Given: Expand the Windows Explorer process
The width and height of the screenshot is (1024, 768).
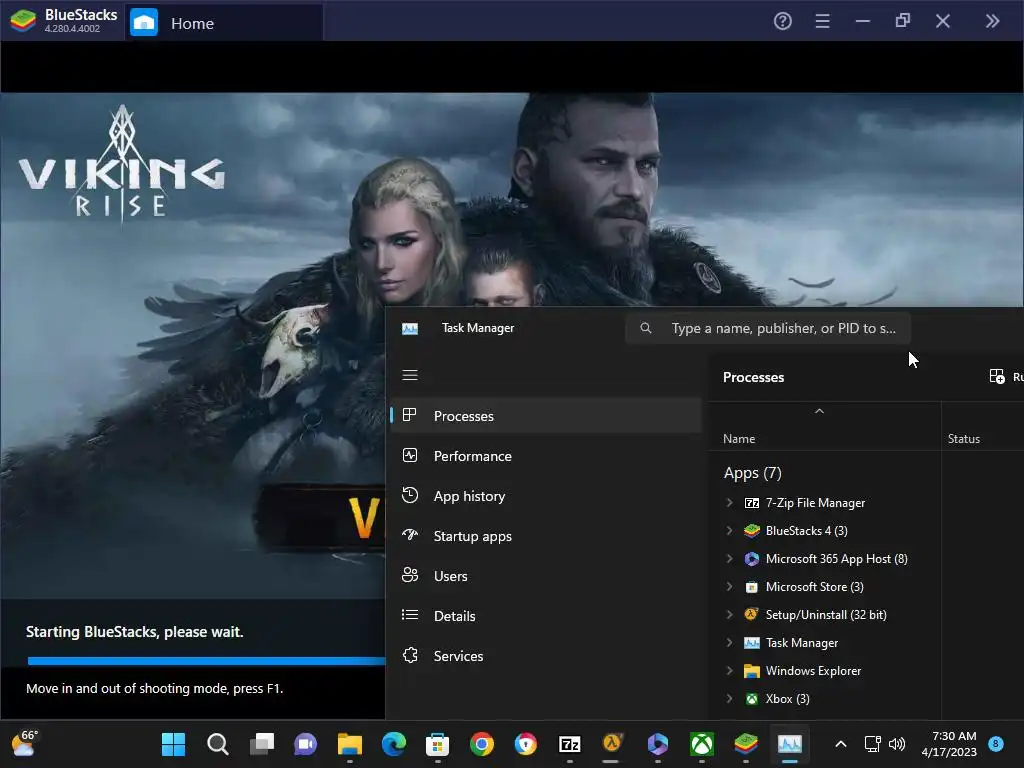Looking at the screenshot, I should [x=729, y=671].
